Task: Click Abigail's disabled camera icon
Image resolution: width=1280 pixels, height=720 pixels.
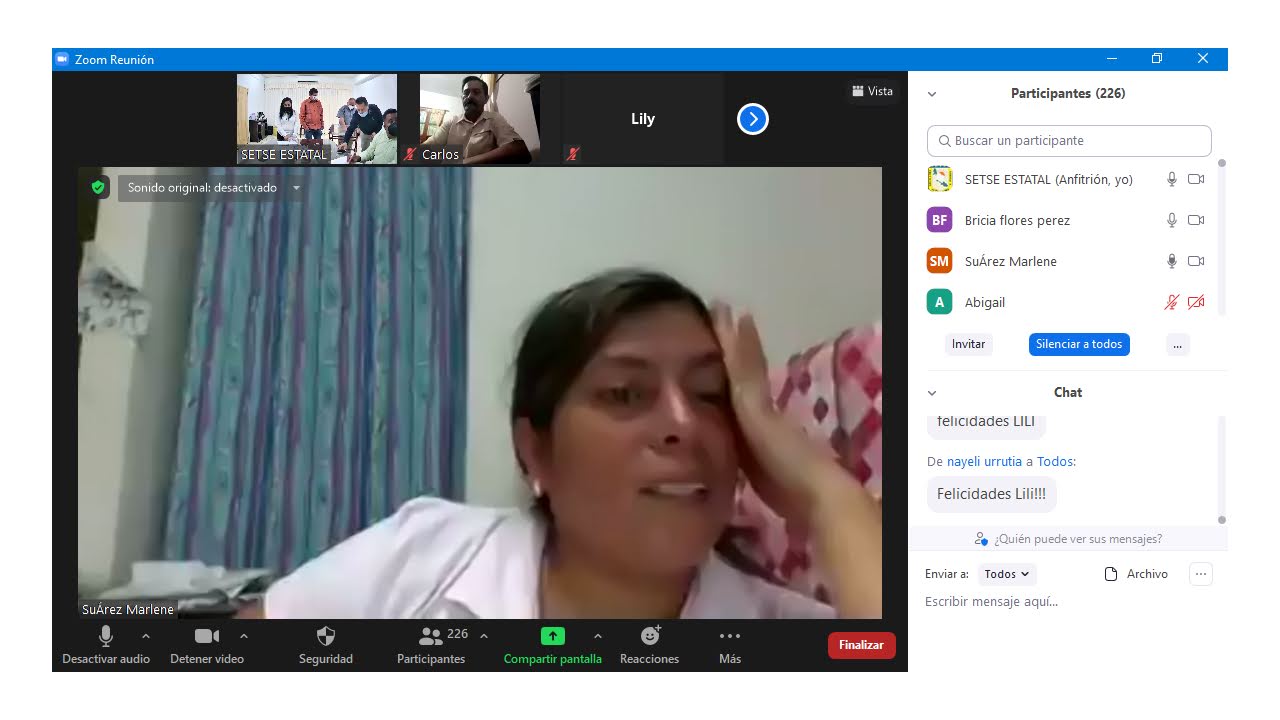Action: pyautogui.click(x=1196, y=302)
